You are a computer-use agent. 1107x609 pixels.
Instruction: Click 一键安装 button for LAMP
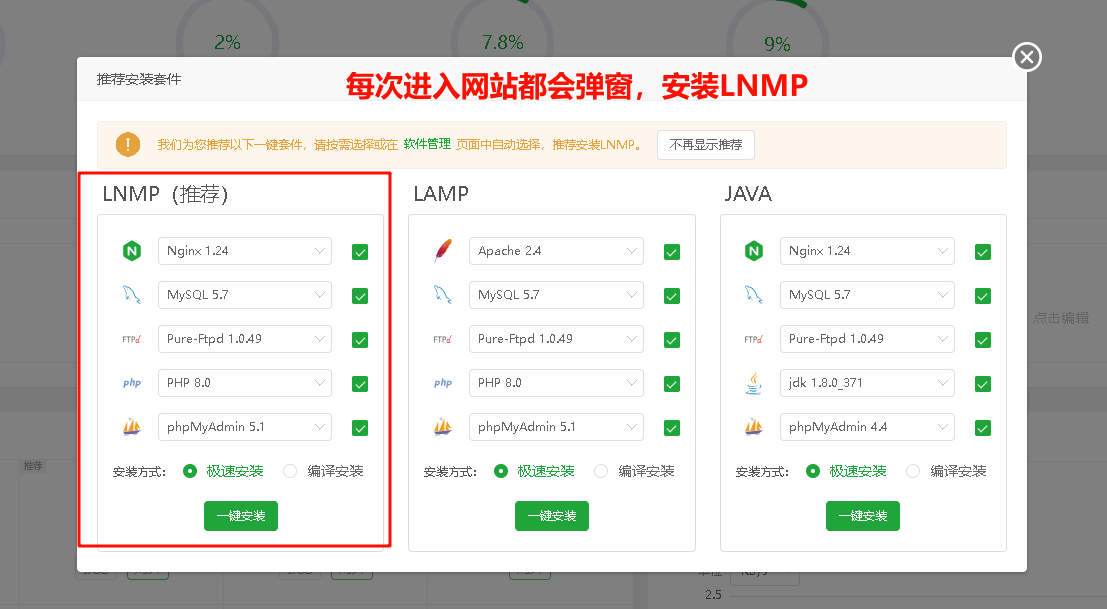(551, 516)
